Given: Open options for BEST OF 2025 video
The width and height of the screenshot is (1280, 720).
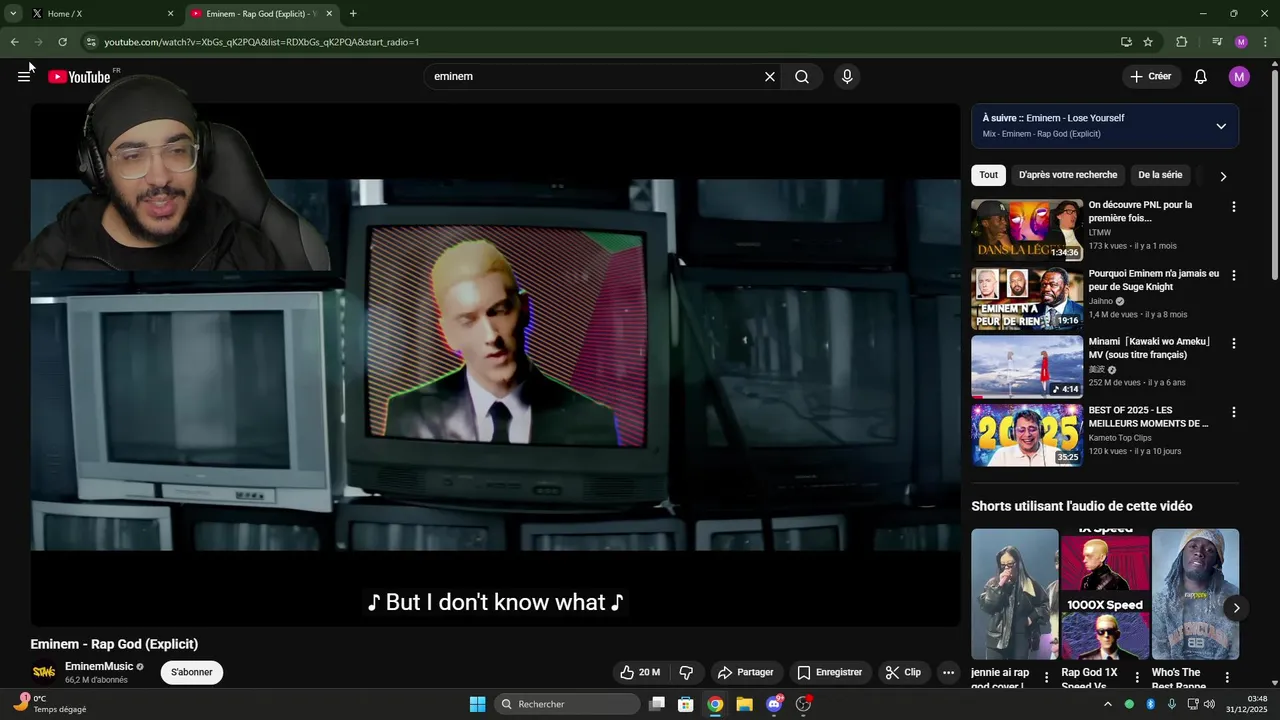Looking at the screenshot, I should pos(1233,412).
